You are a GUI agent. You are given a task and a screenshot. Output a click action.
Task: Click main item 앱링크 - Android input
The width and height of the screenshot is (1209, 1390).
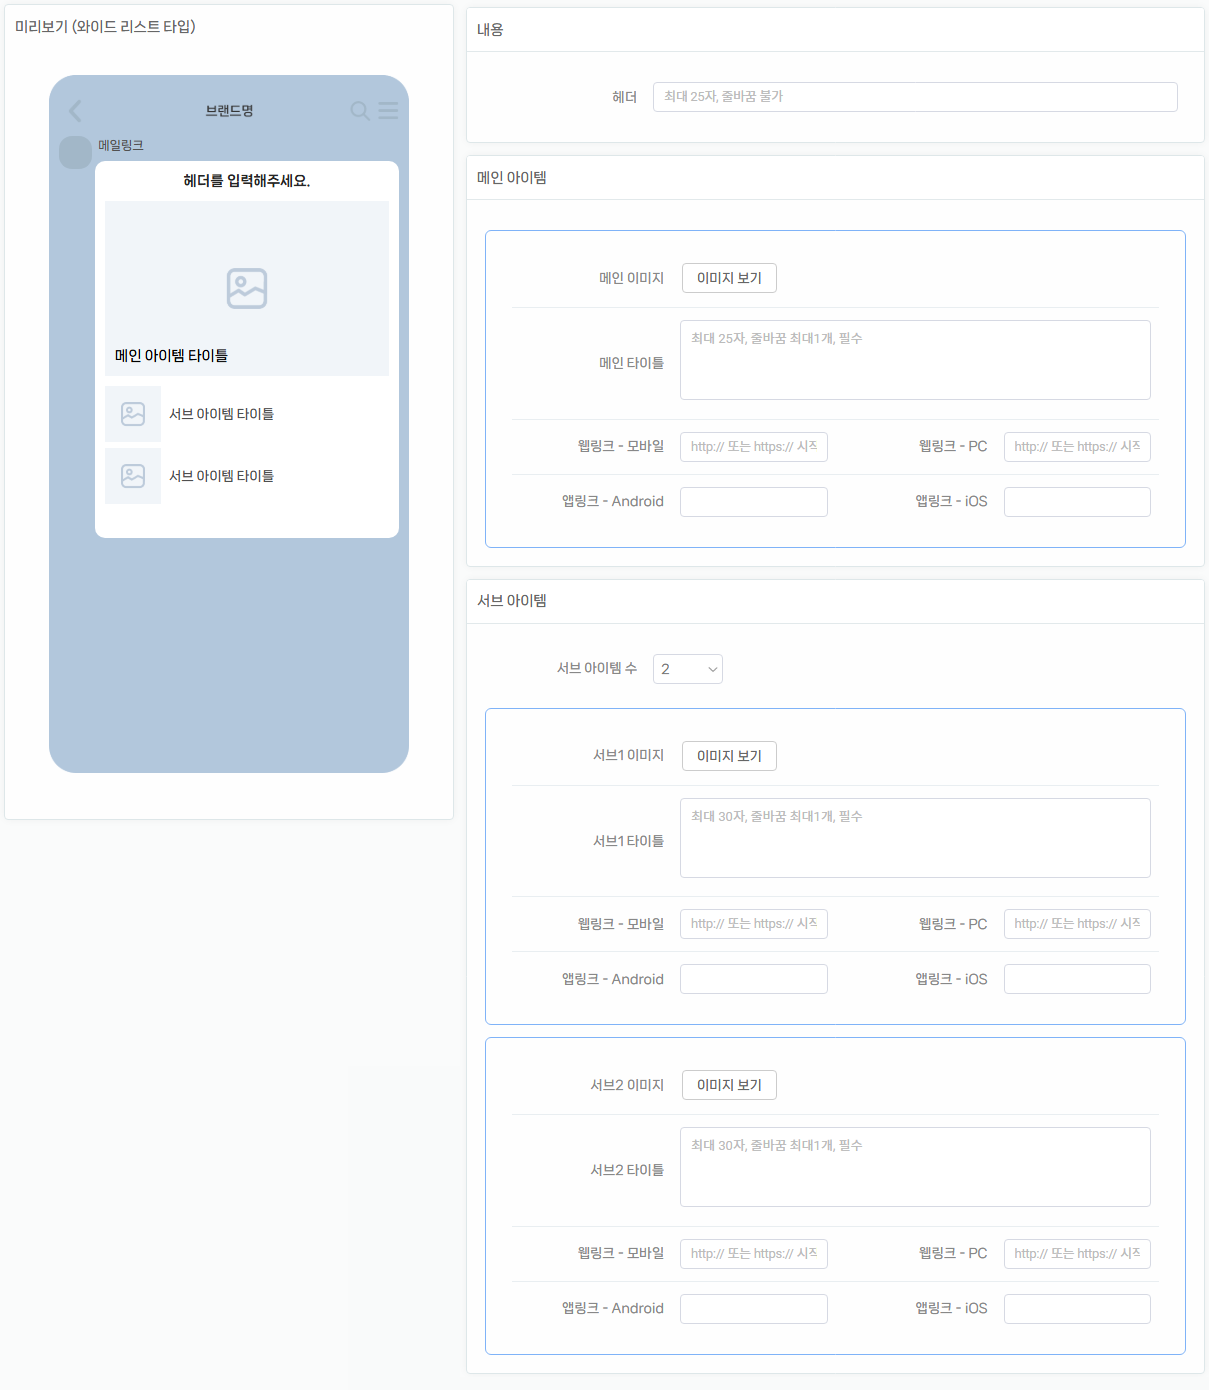754,502
